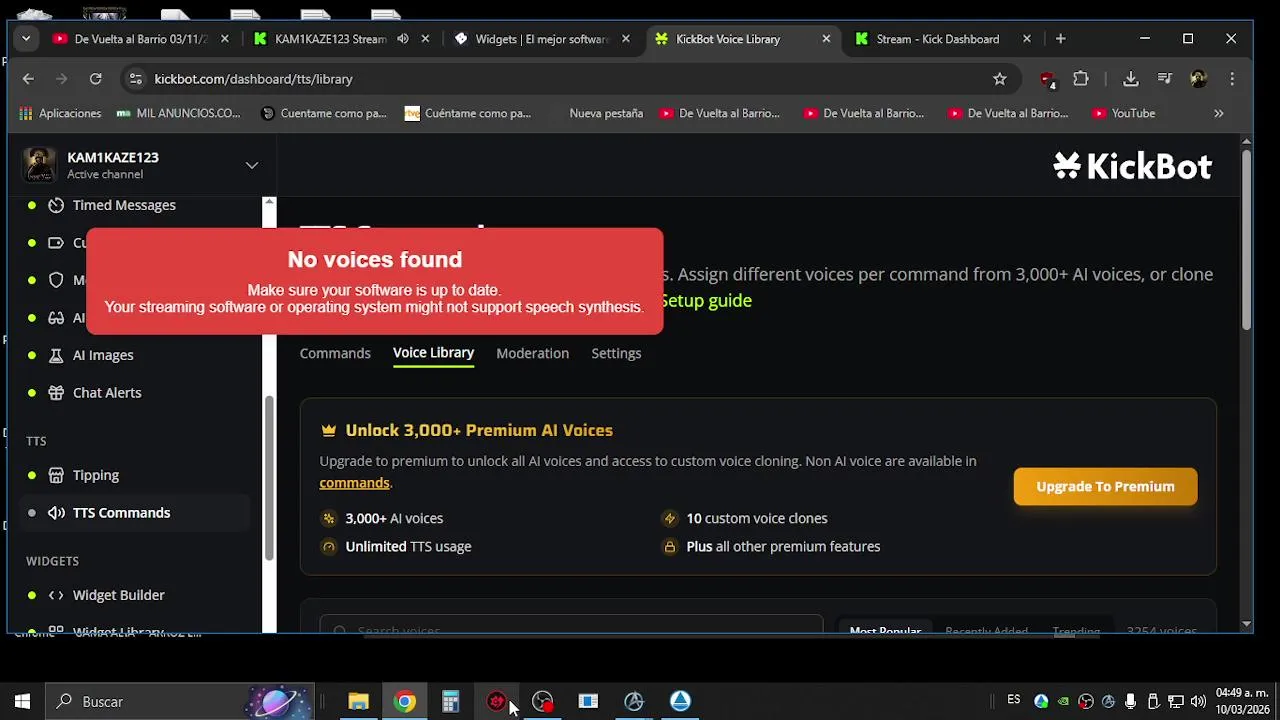The height and width of the screenshot is (720, 1280).
Task: Open Tipping in the sidebar
Action: coord(96,475)
